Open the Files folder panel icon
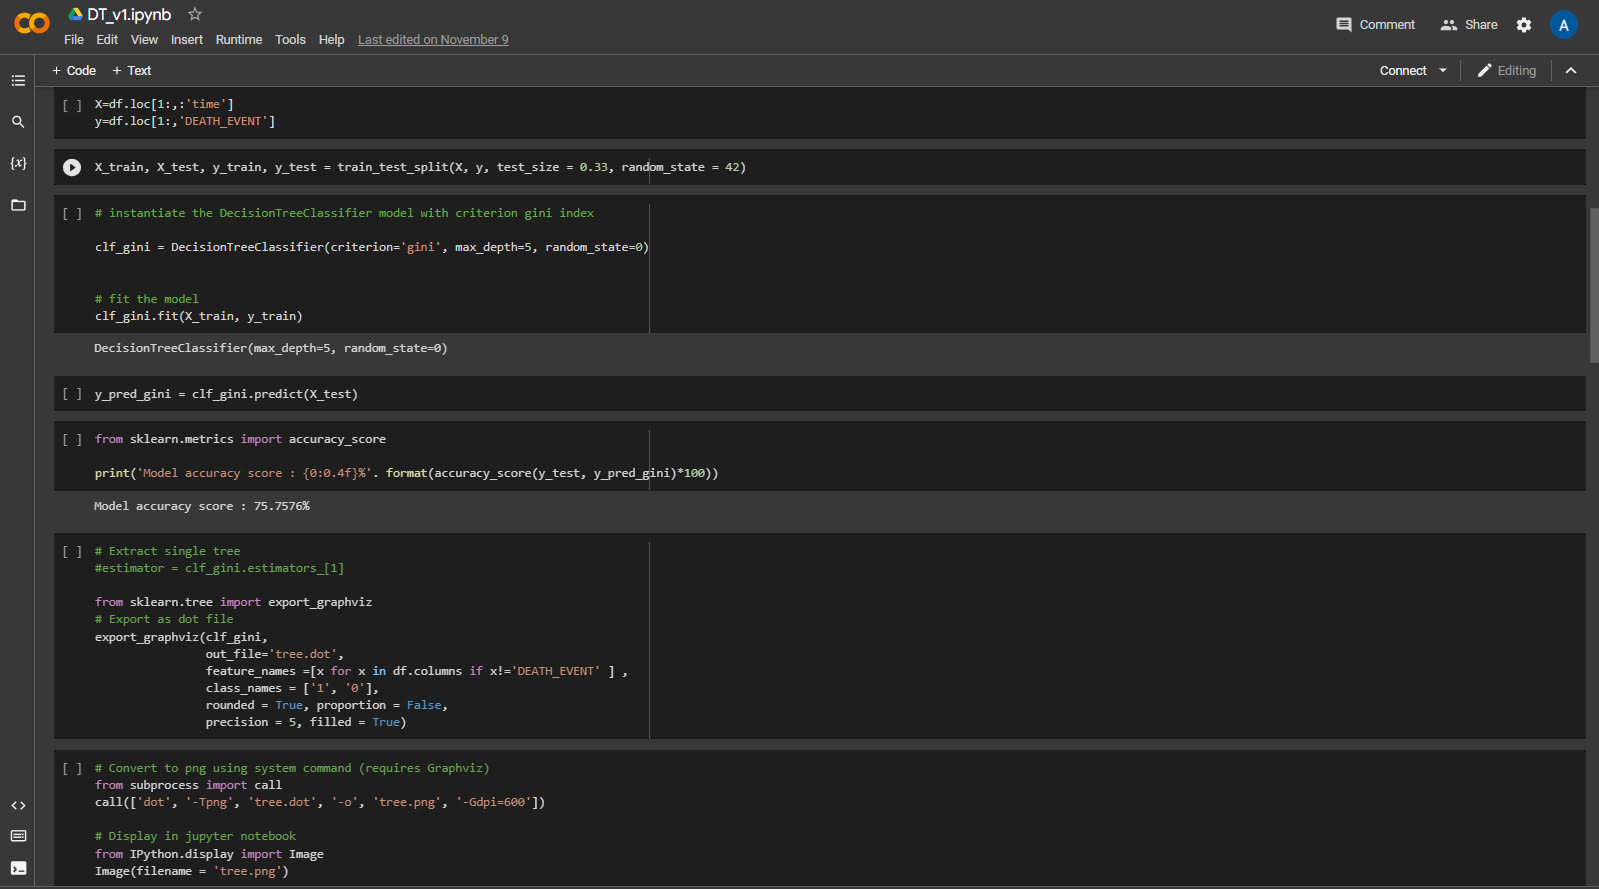 coord(18,205)
